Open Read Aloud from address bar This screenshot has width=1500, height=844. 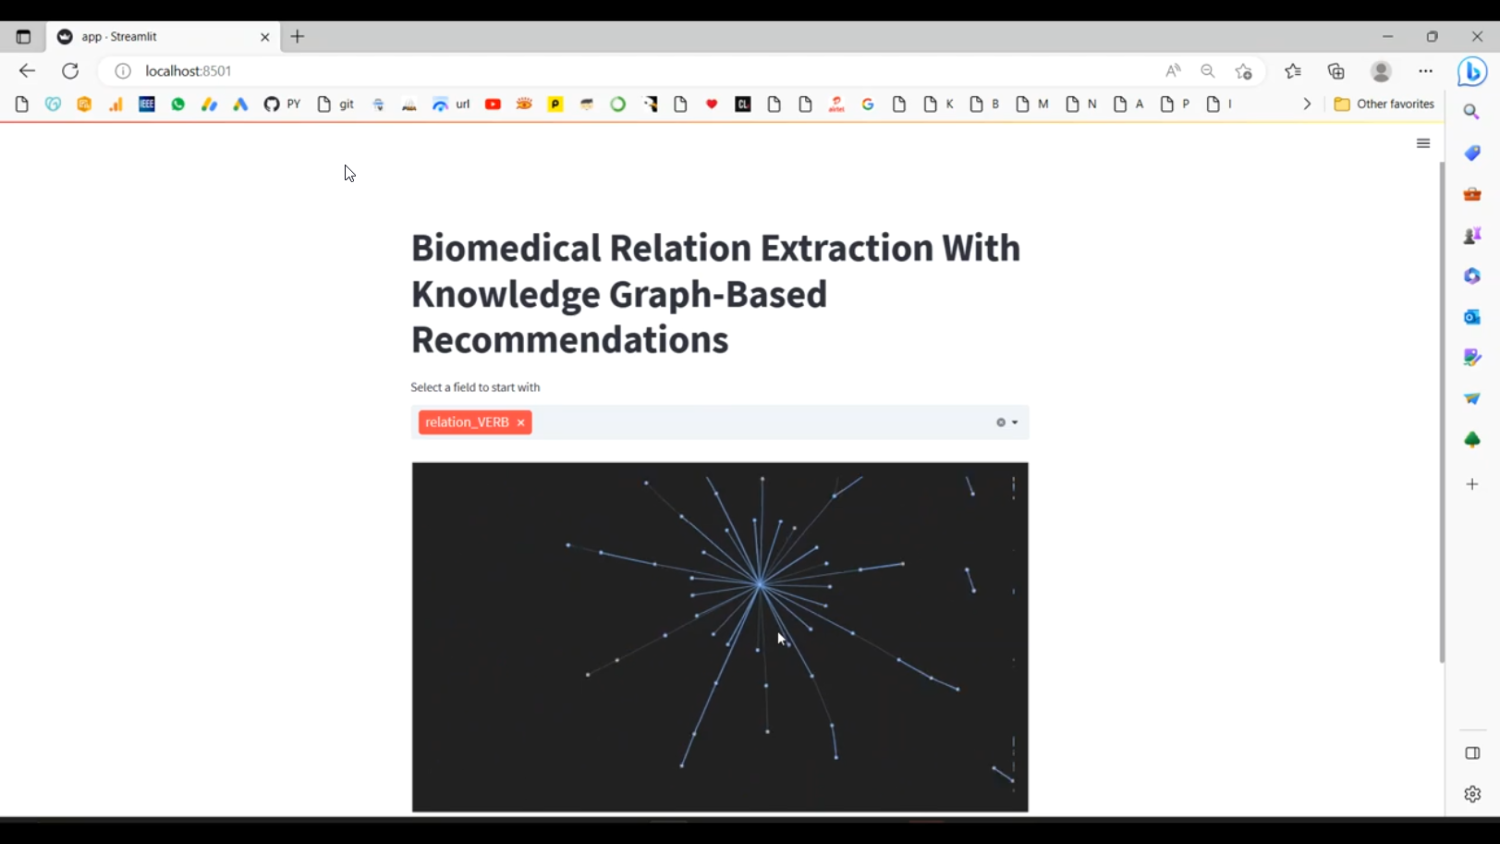tap(1173, 71)
